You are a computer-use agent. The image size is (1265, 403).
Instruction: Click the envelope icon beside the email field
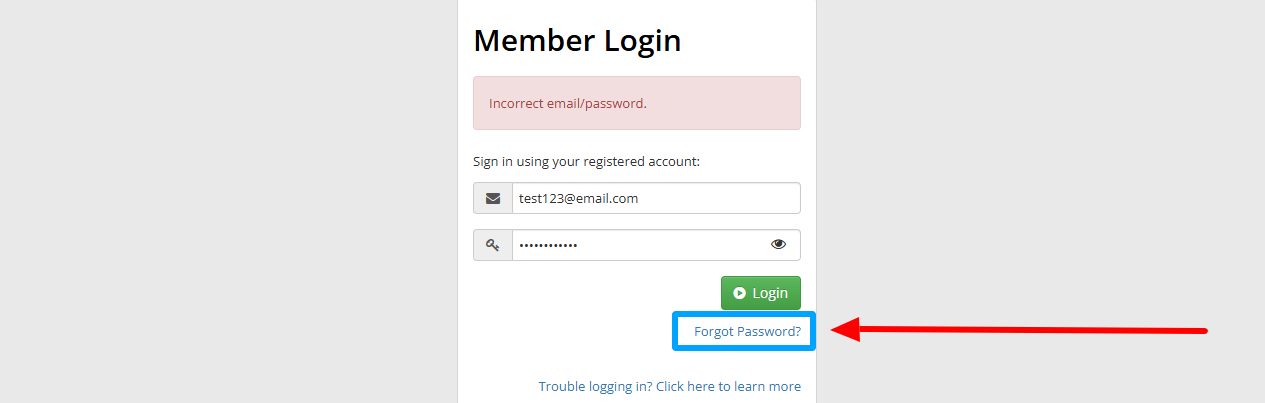click(493, 198)
